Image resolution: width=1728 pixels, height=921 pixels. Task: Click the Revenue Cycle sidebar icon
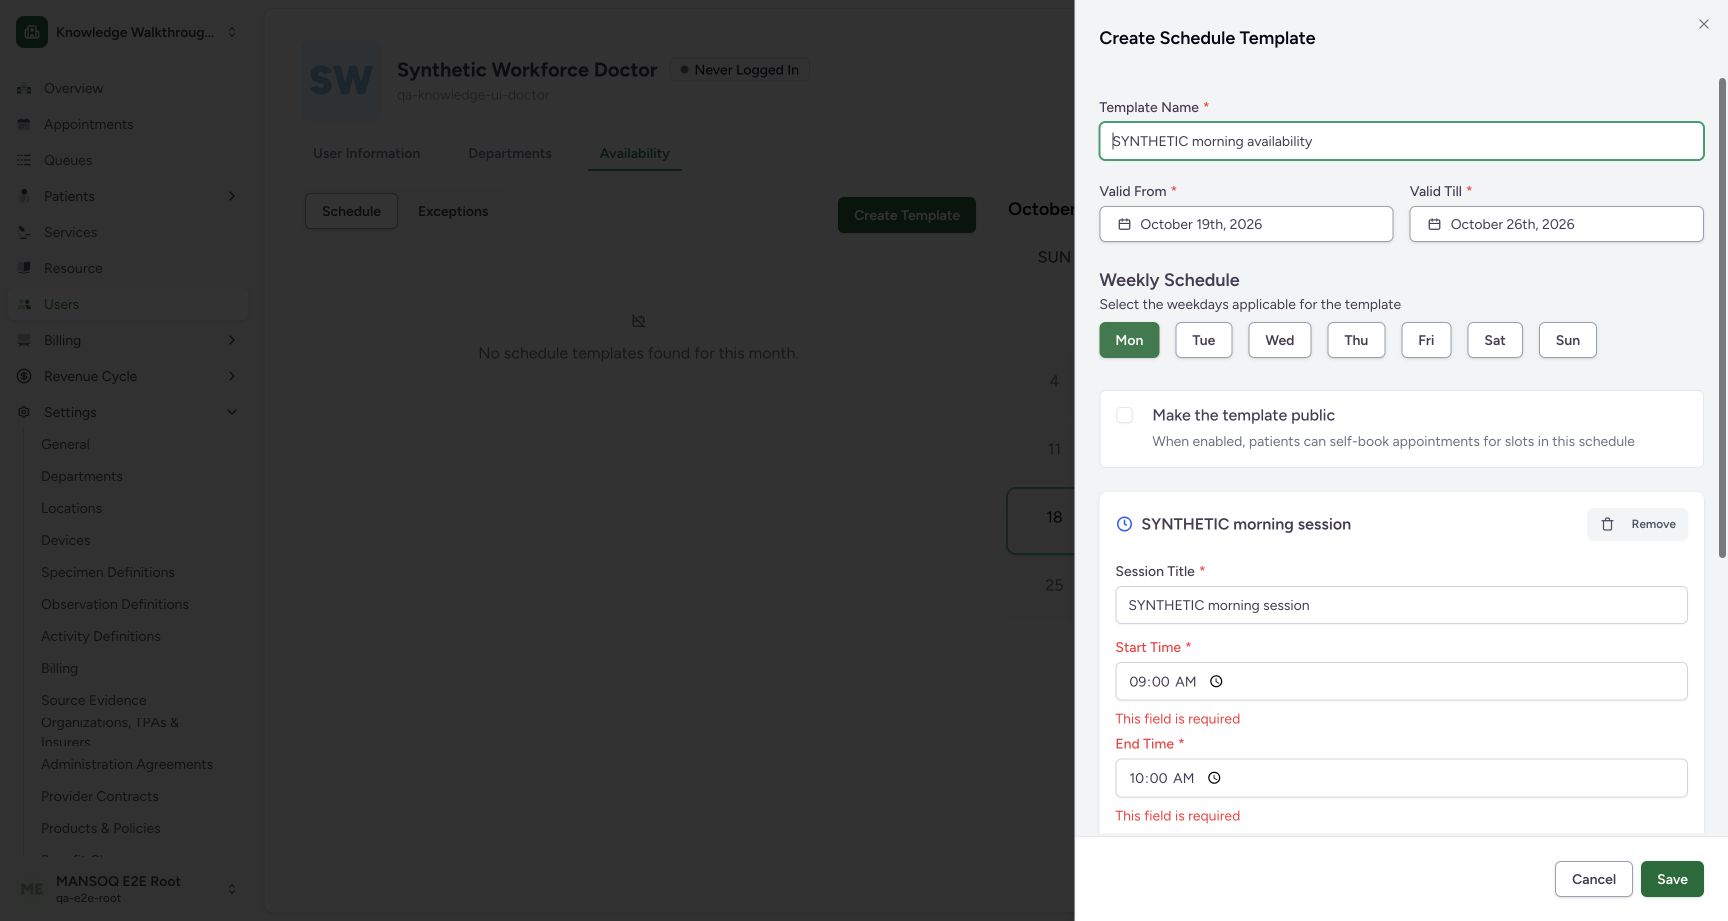tap(24, 376)
